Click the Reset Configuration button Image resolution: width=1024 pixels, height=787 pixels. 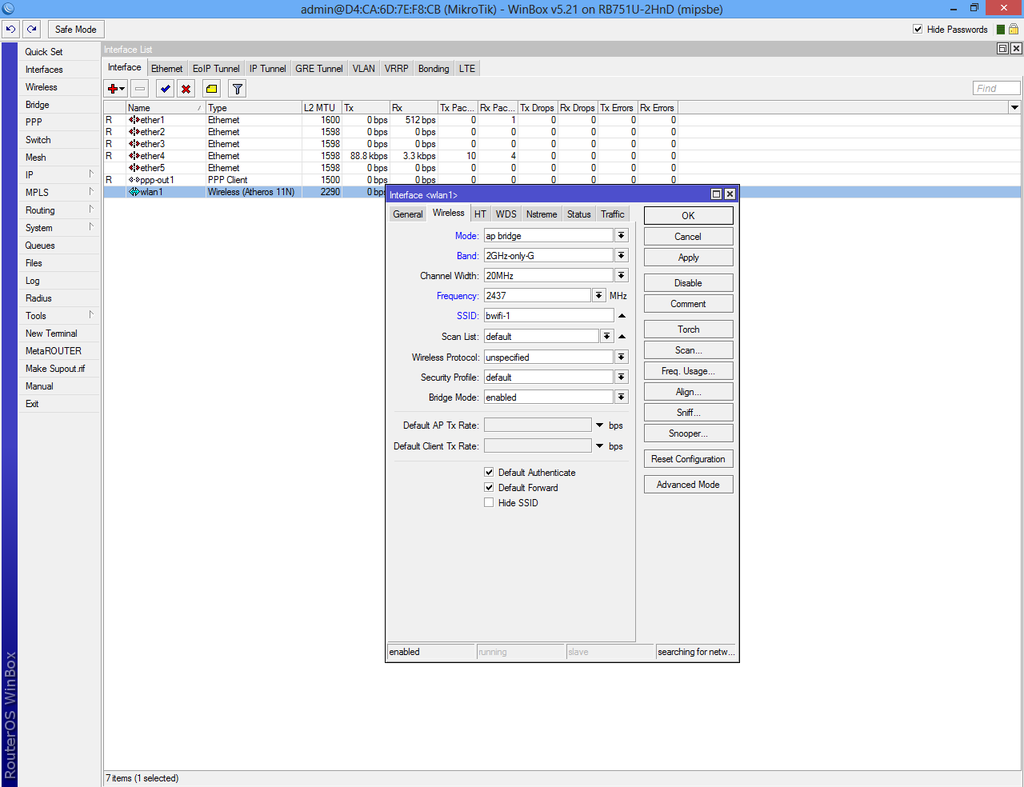coord(687,458)
